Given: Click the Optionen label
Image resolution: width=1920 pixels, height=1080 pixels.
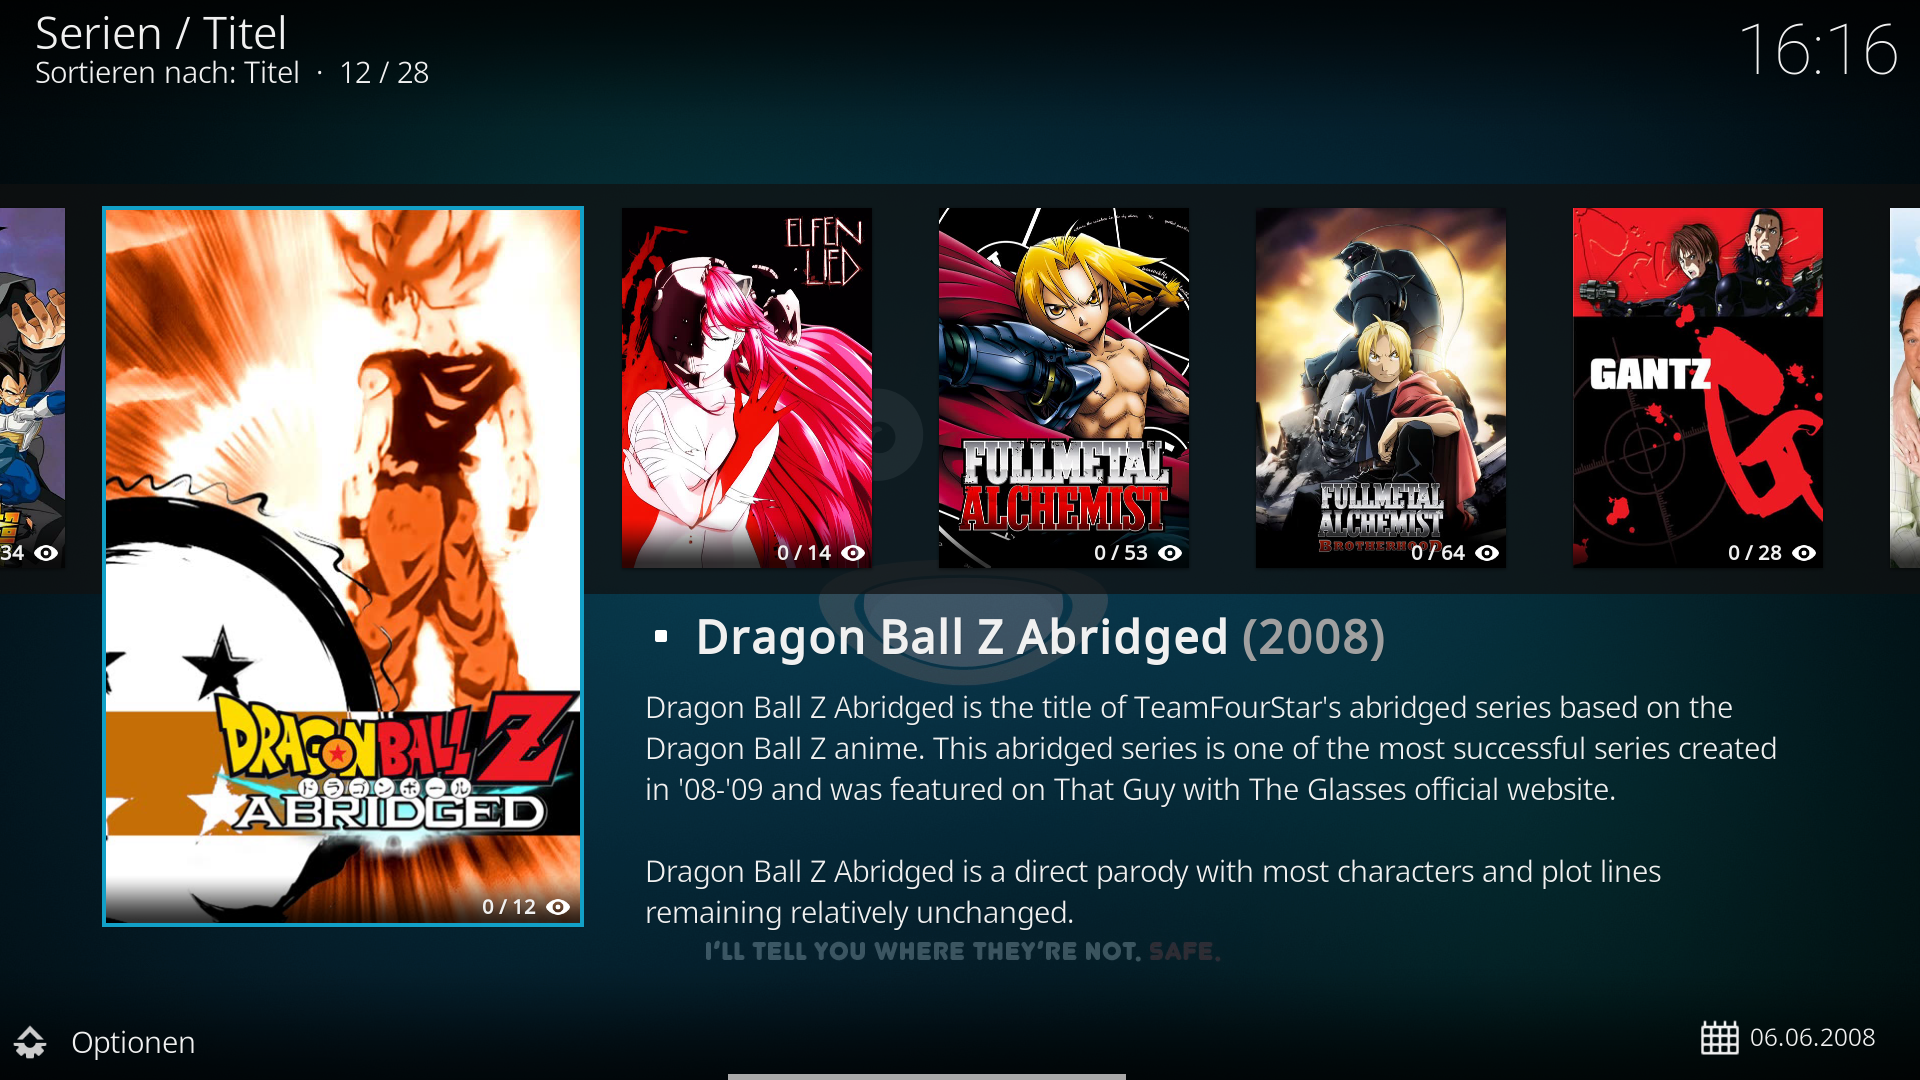Looking at the screenshot, I should (133, 1042).
